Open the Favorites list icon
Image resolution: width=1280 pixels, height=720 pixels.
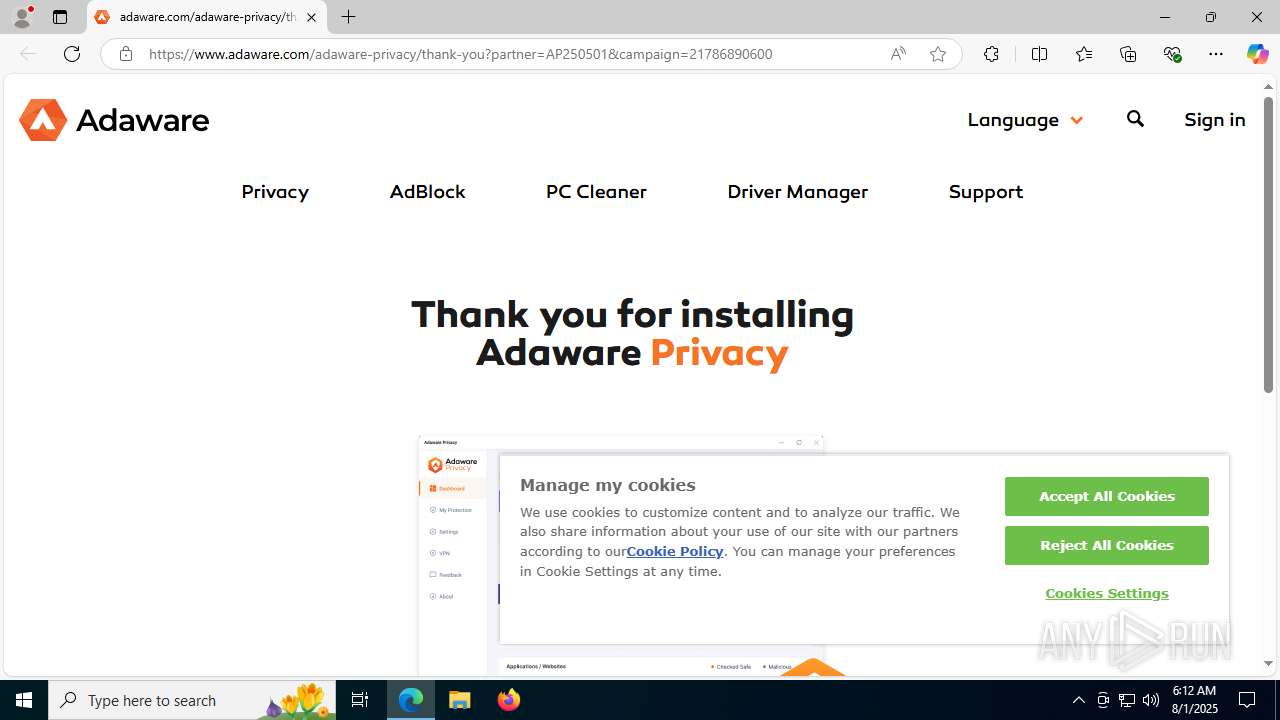pyautogui.click(x=1084, y=54)
